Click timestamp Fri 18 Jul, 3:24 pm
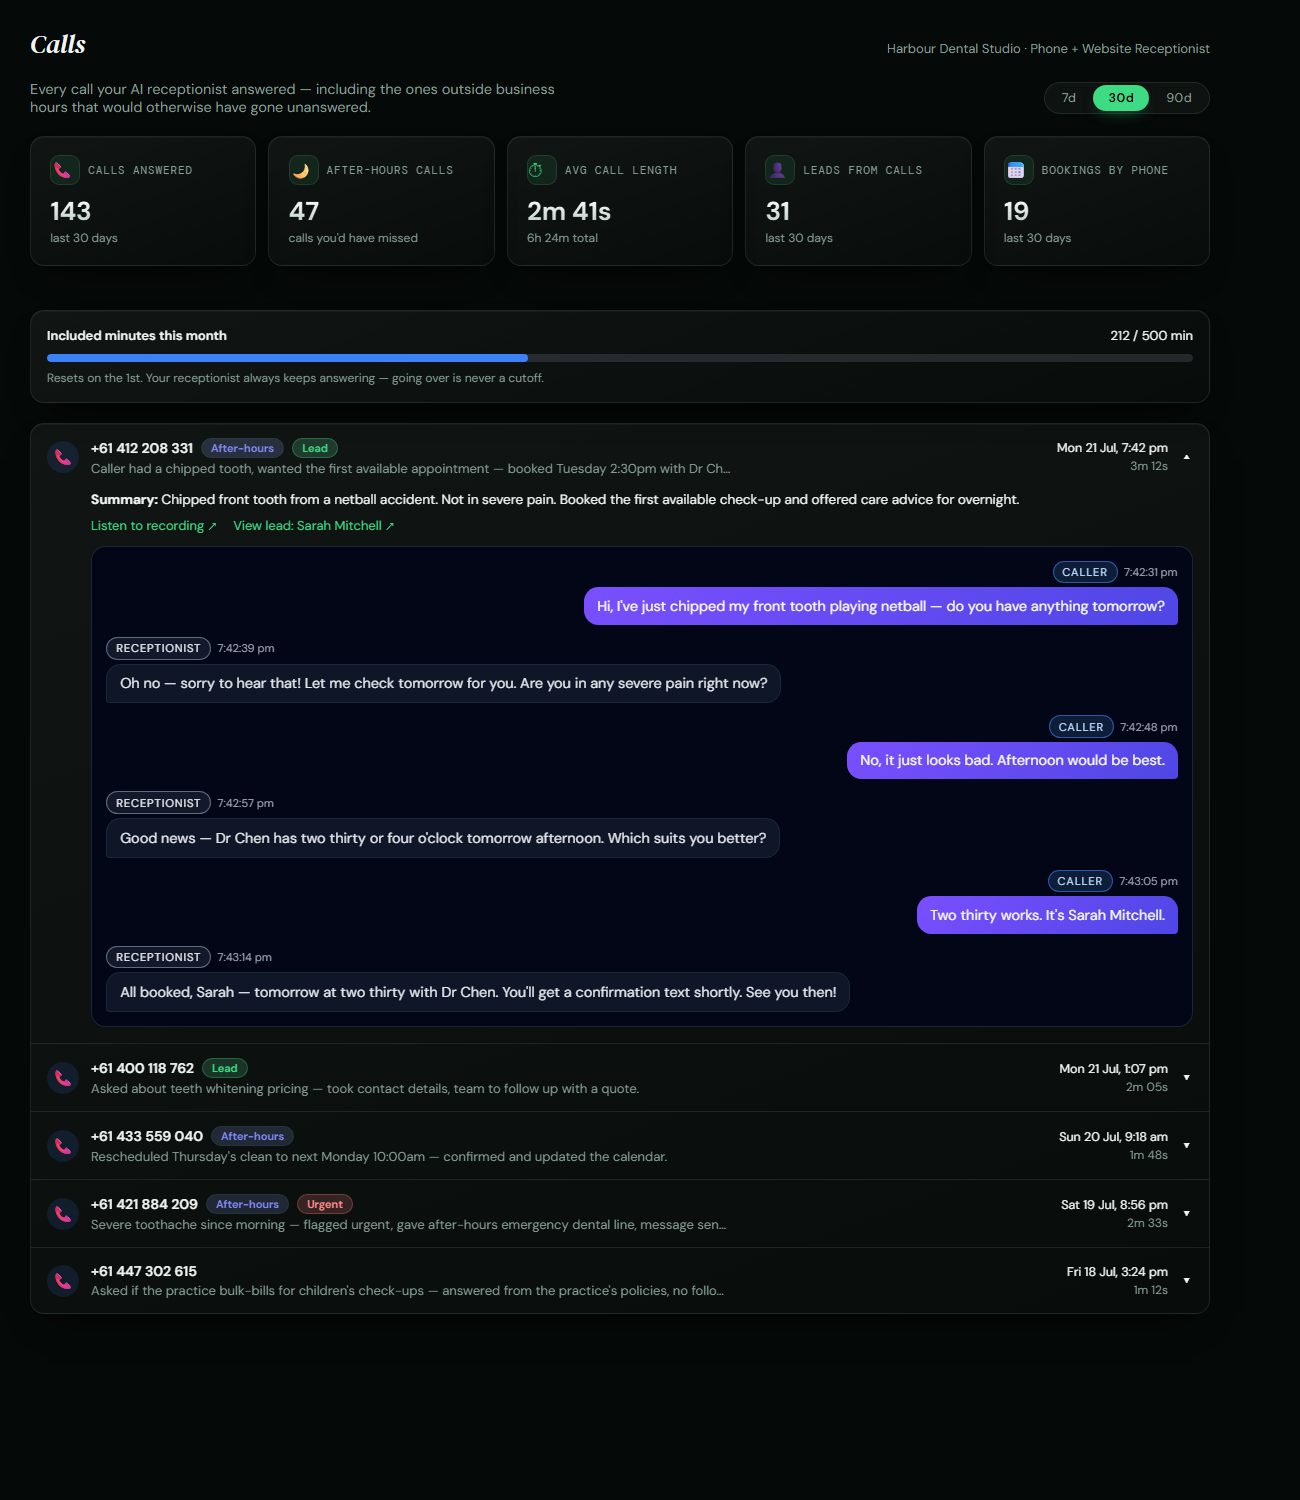The image size is (1300, 1500). coord(1117,1272)
